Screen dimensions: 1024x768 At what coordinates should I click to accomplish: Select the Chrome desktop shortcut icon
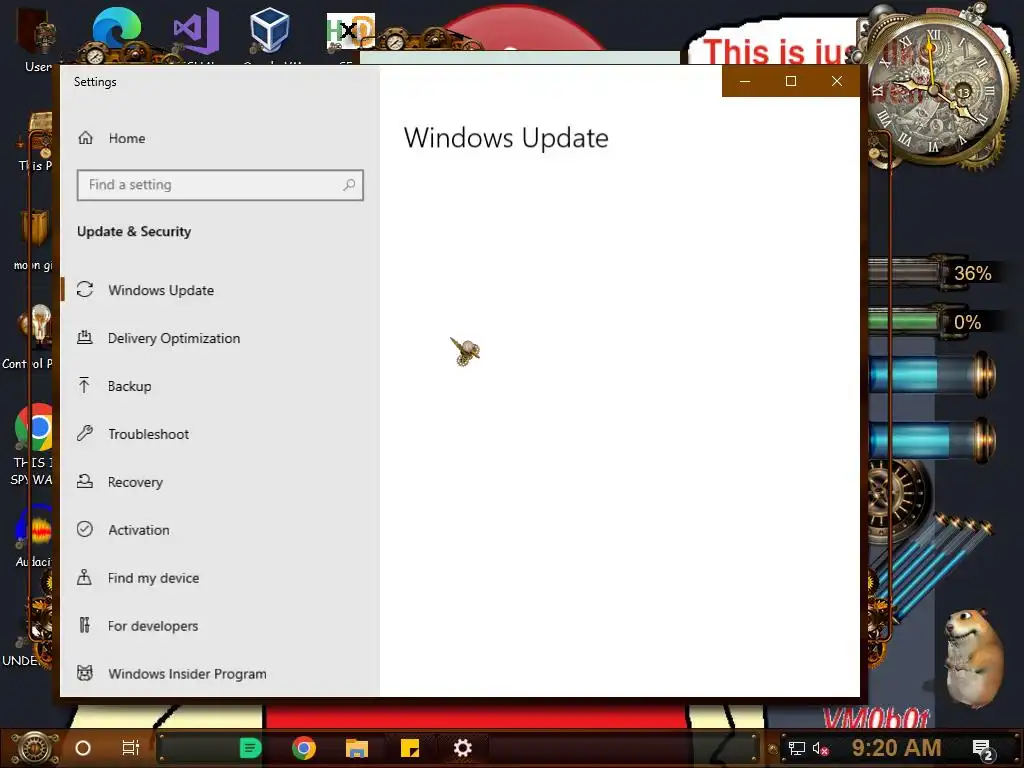34,428
